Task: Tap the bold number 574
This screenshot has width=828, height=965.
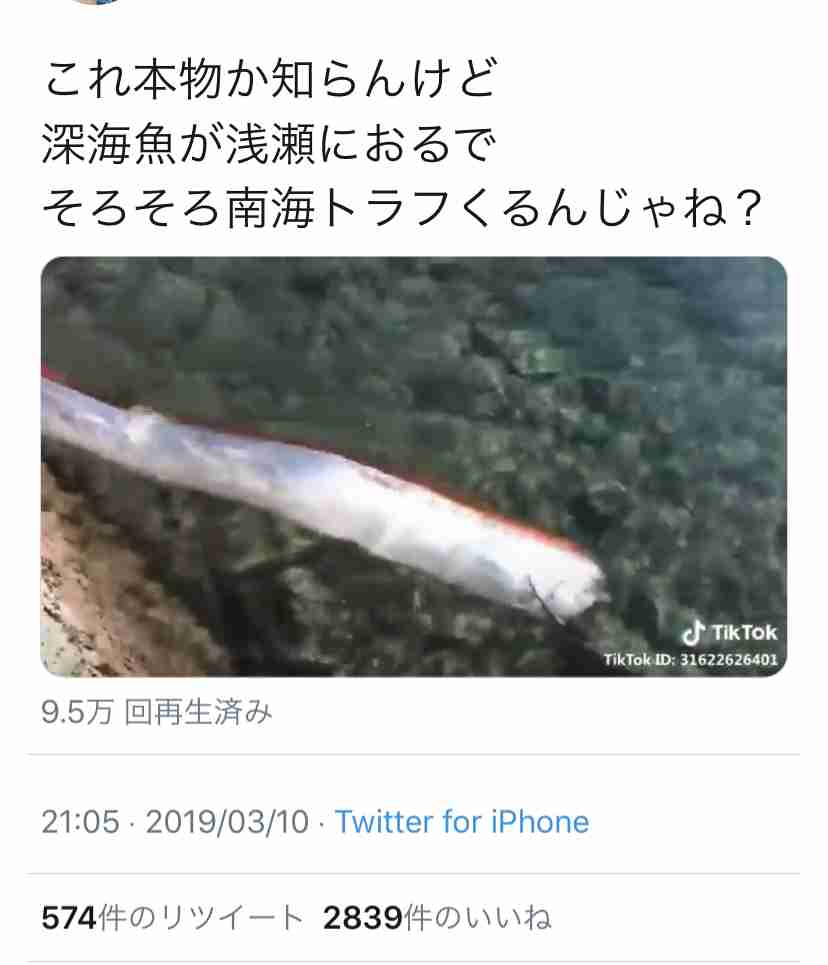Action: [69, 918]
